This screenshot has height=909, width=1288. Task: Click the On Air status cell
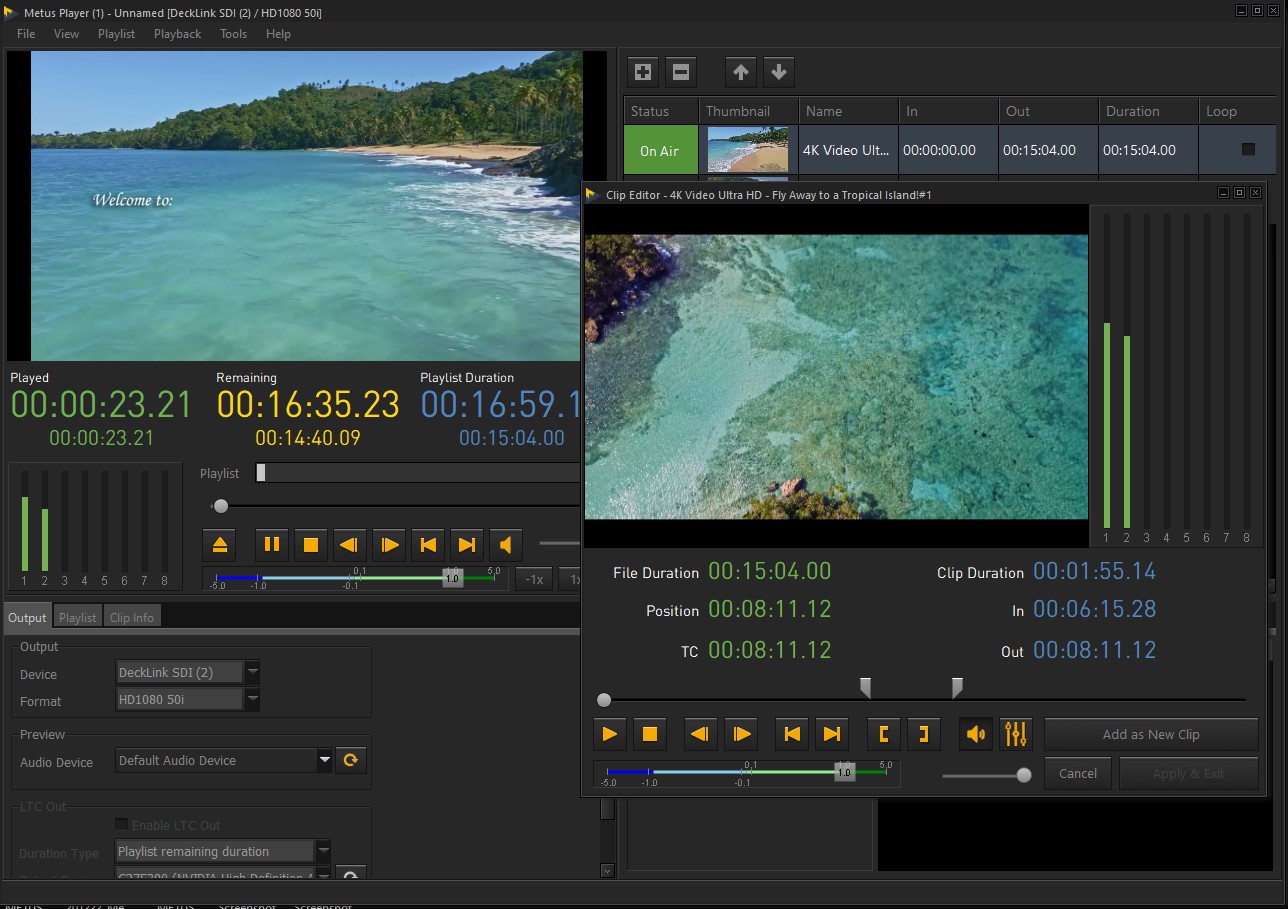click(659, 150)
